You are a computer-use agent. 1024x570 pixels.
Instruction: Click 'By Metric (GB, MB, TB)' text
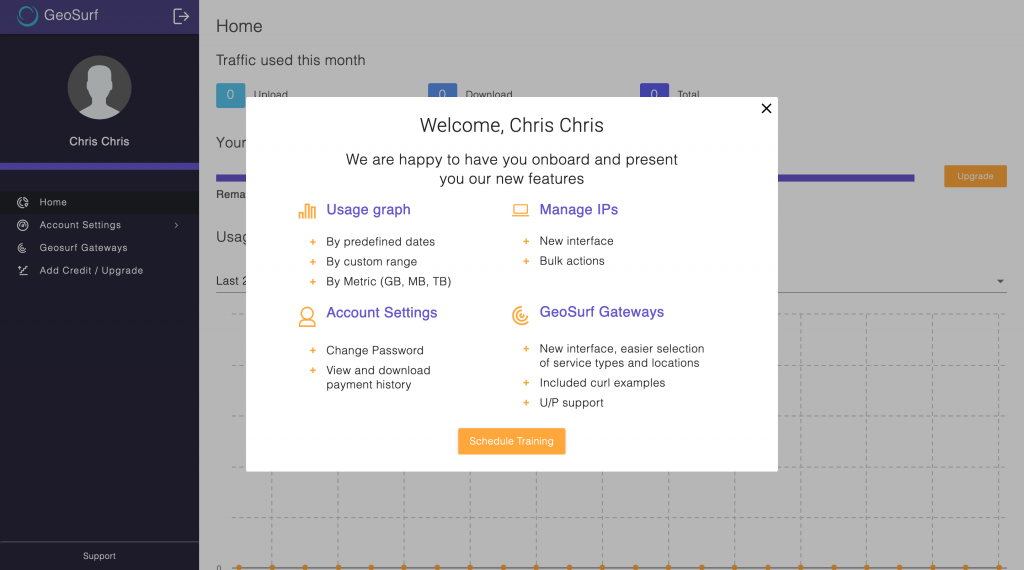(x=389, y=281)
